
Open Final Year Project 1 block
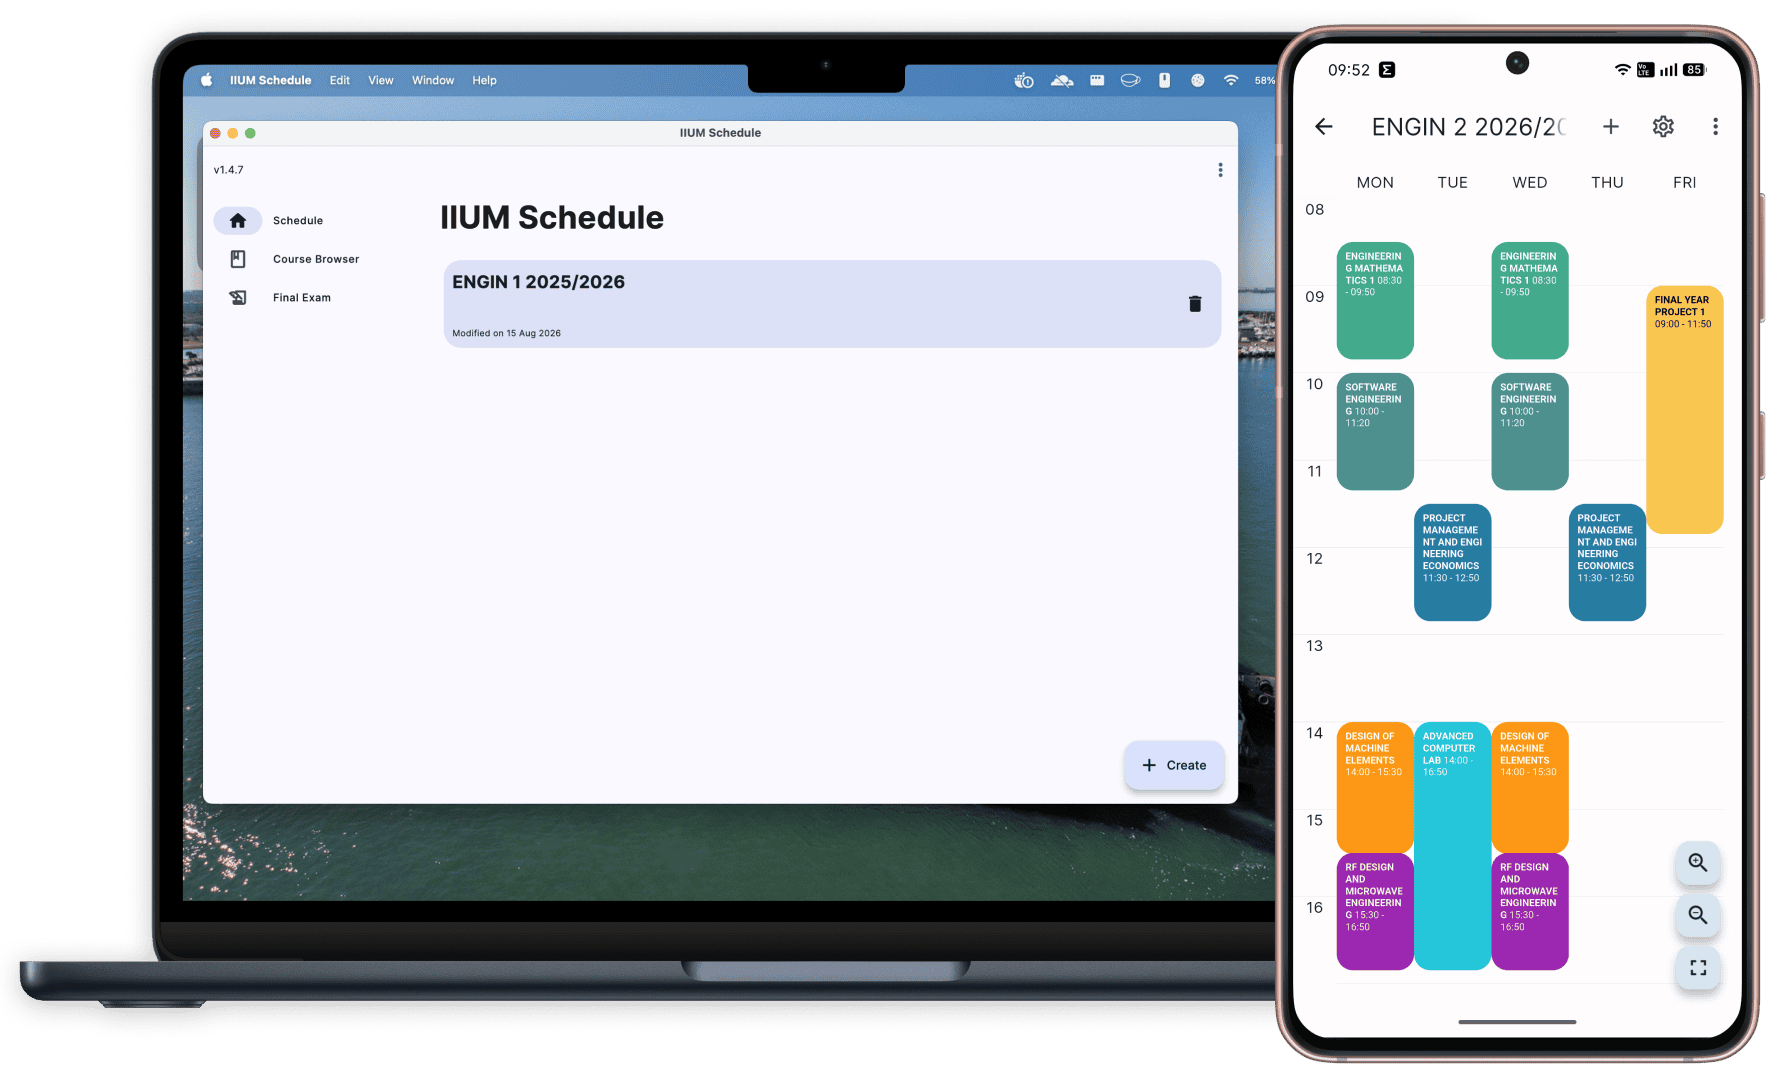(1685, 409)
